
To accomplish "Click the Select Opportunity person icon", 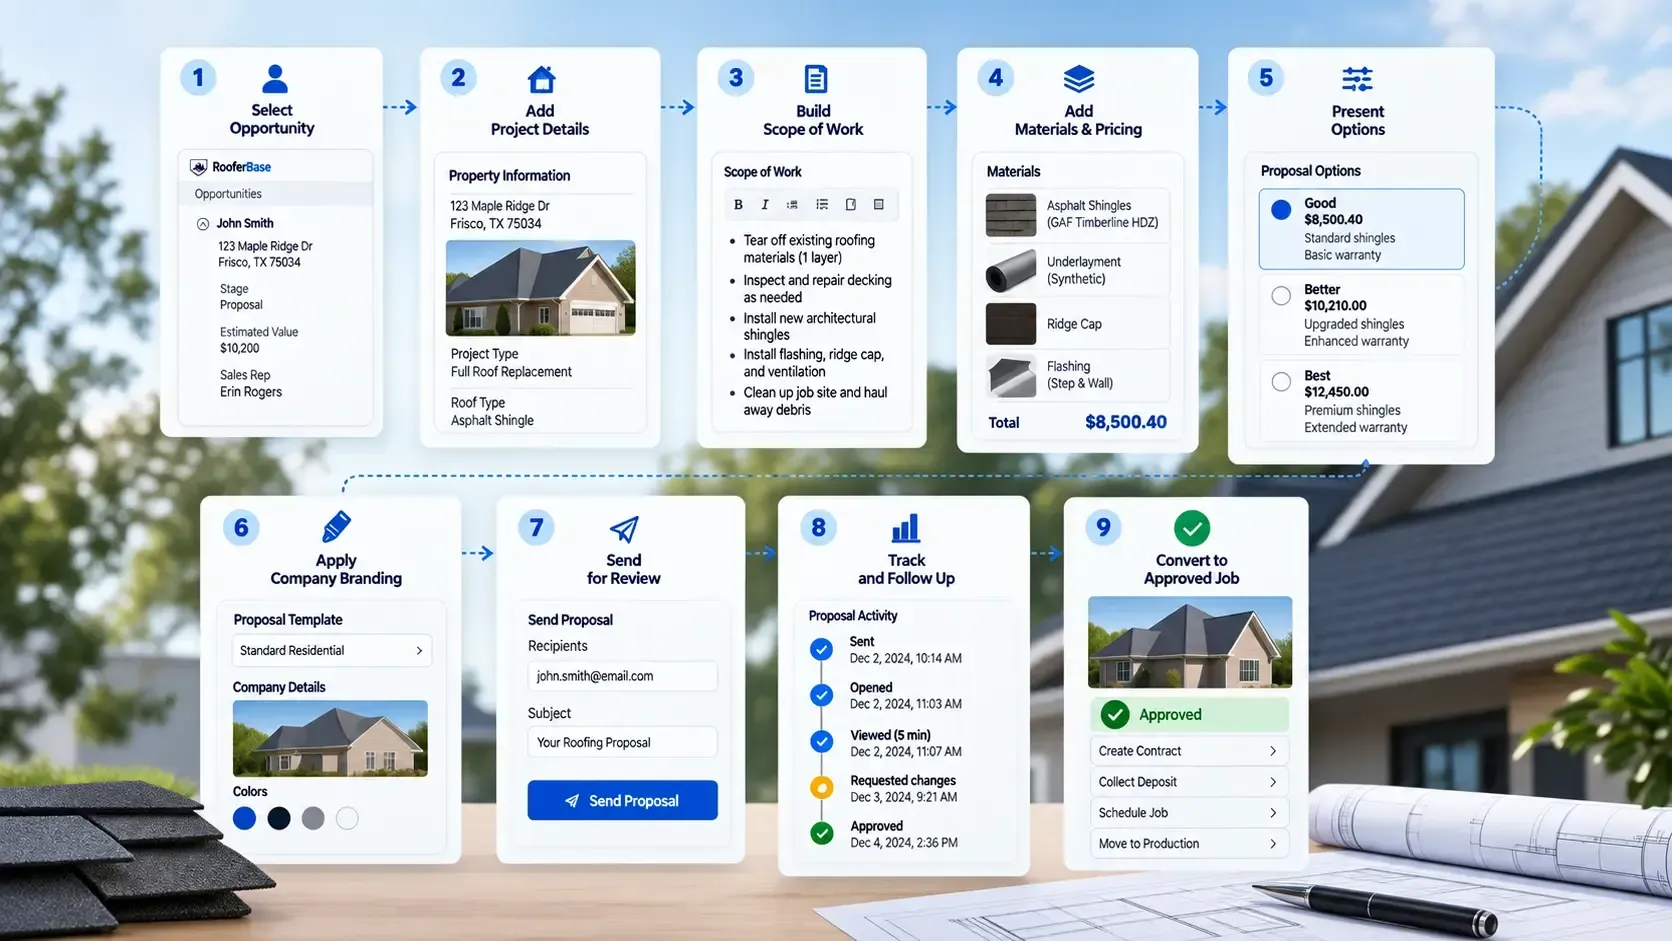I will (274, 79).
